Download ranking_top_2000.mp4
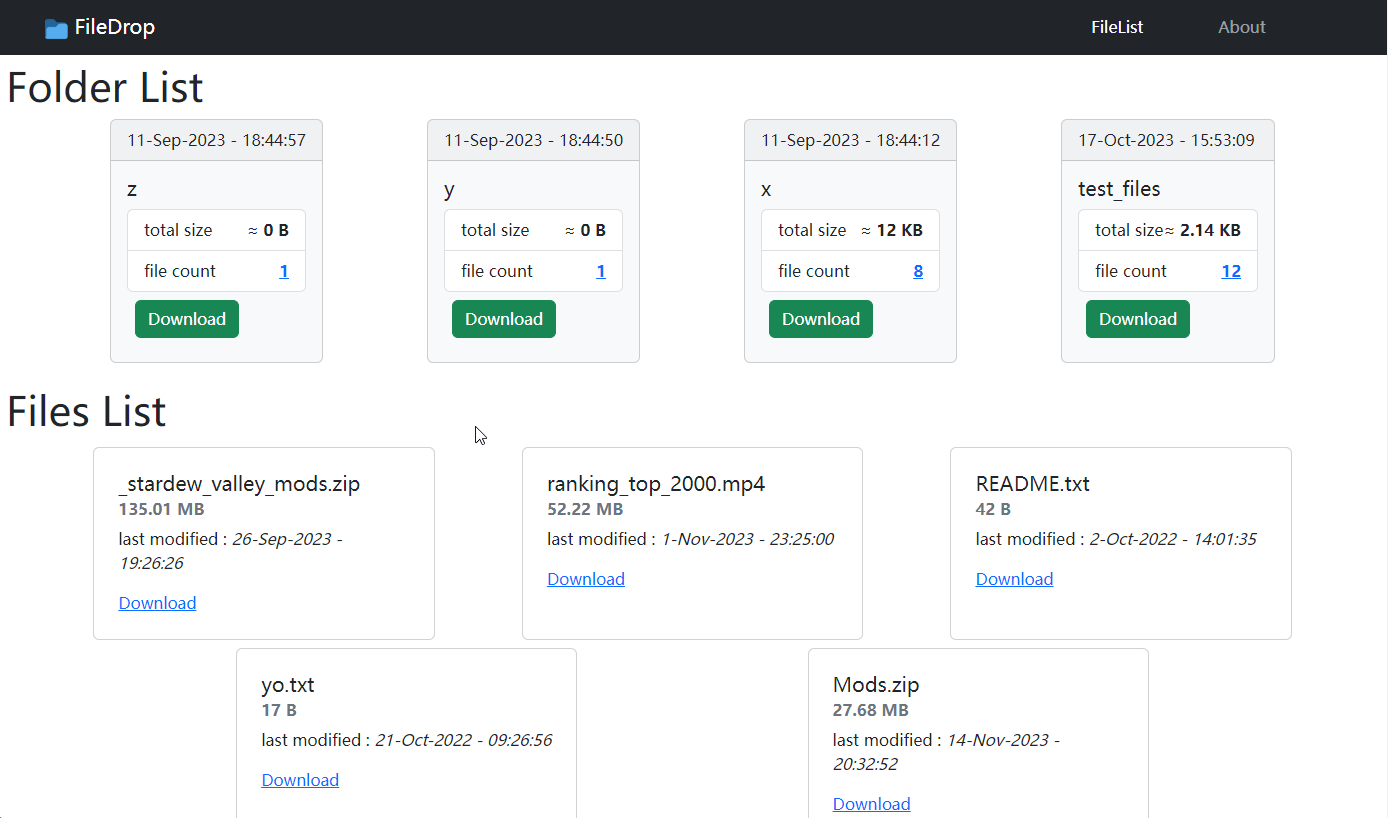 pos(586,578)
